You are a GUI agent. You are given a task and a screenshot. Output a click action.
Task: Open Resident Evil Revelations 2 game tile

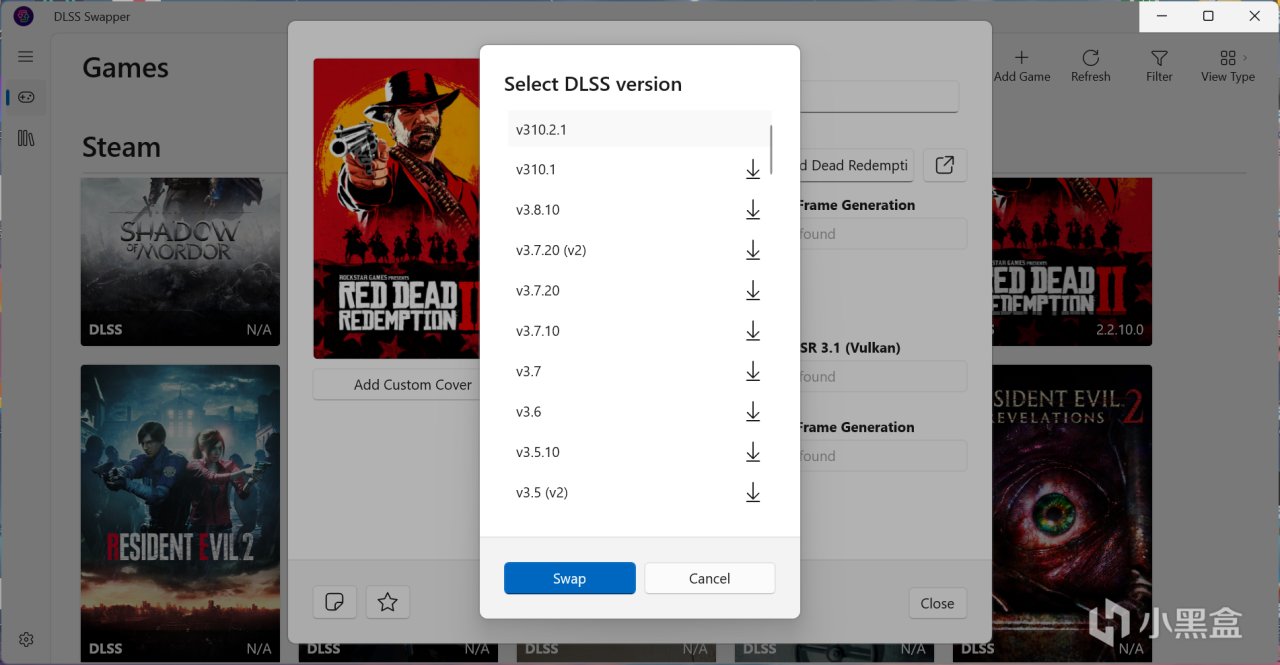1072,512
